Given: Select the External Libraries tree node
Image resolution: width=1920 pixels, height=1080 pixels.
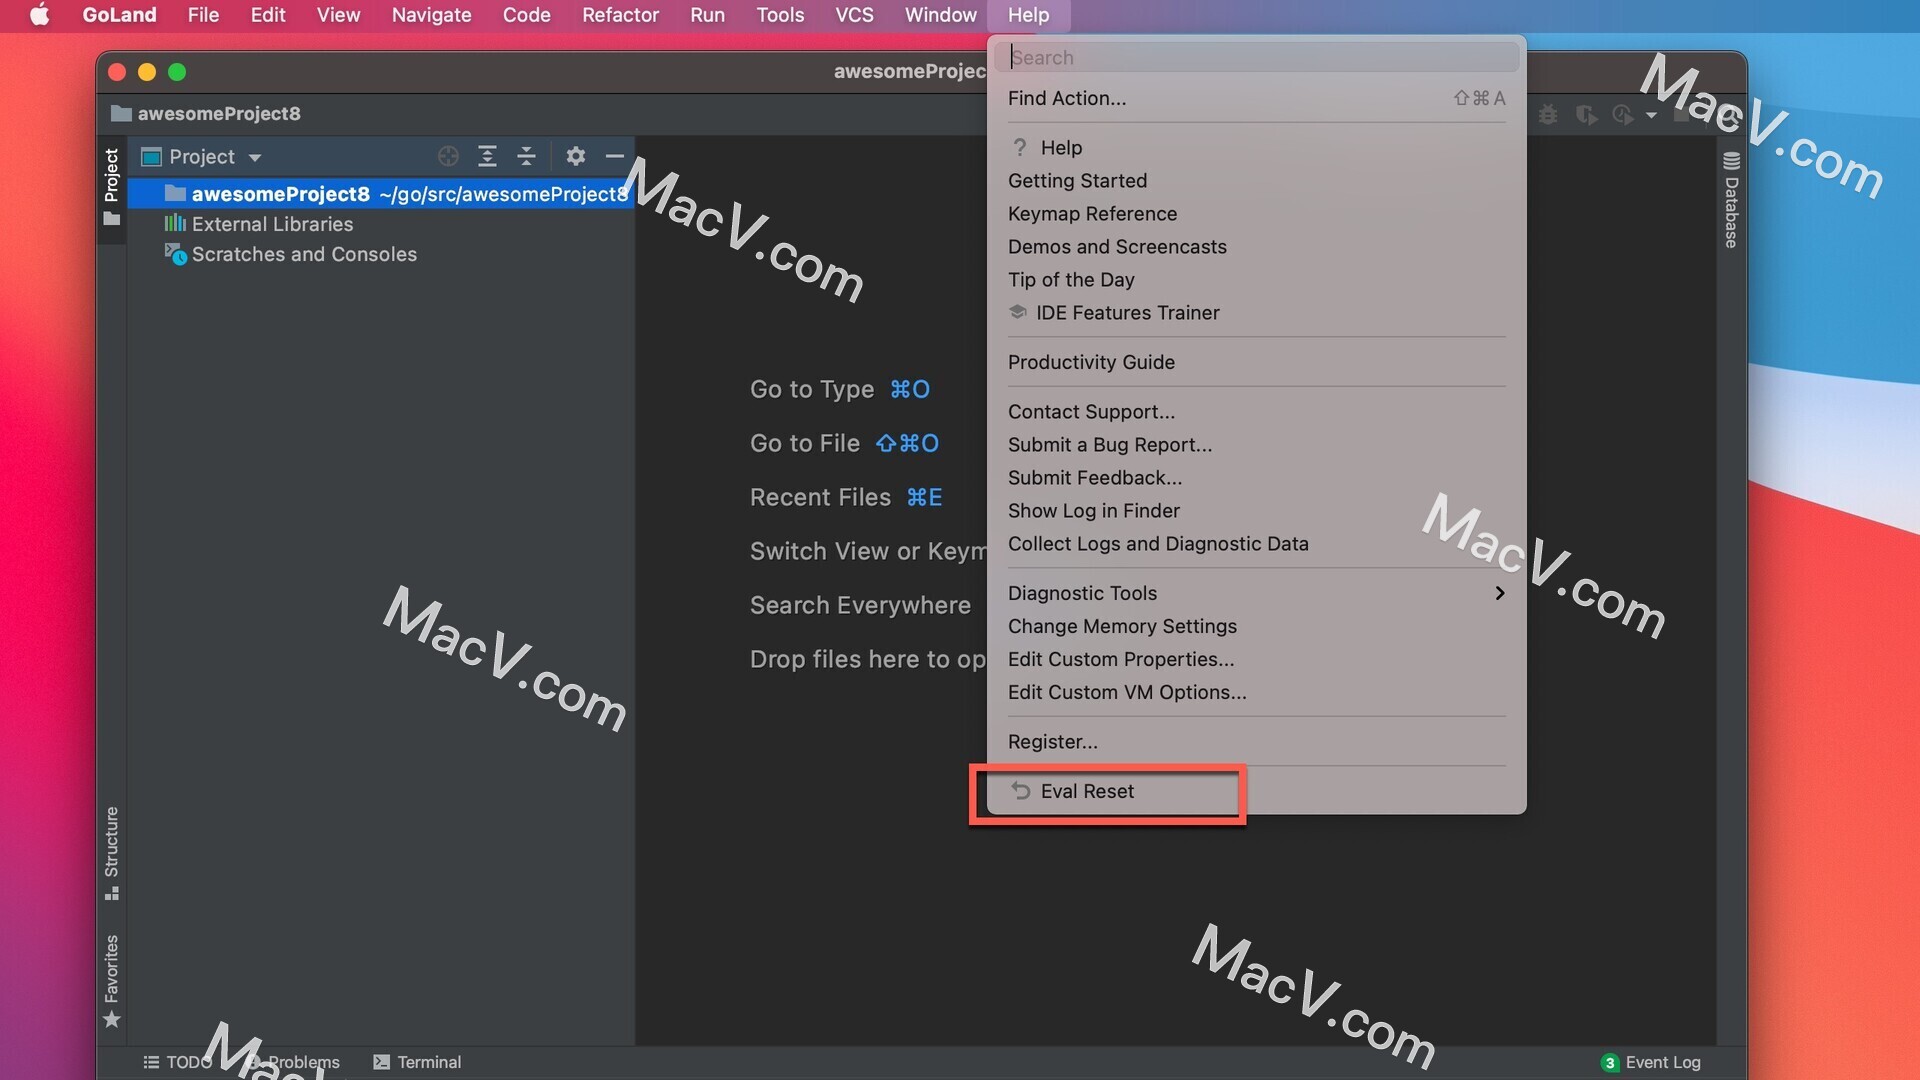Looking at the screenshot, I should click(272, 224).
